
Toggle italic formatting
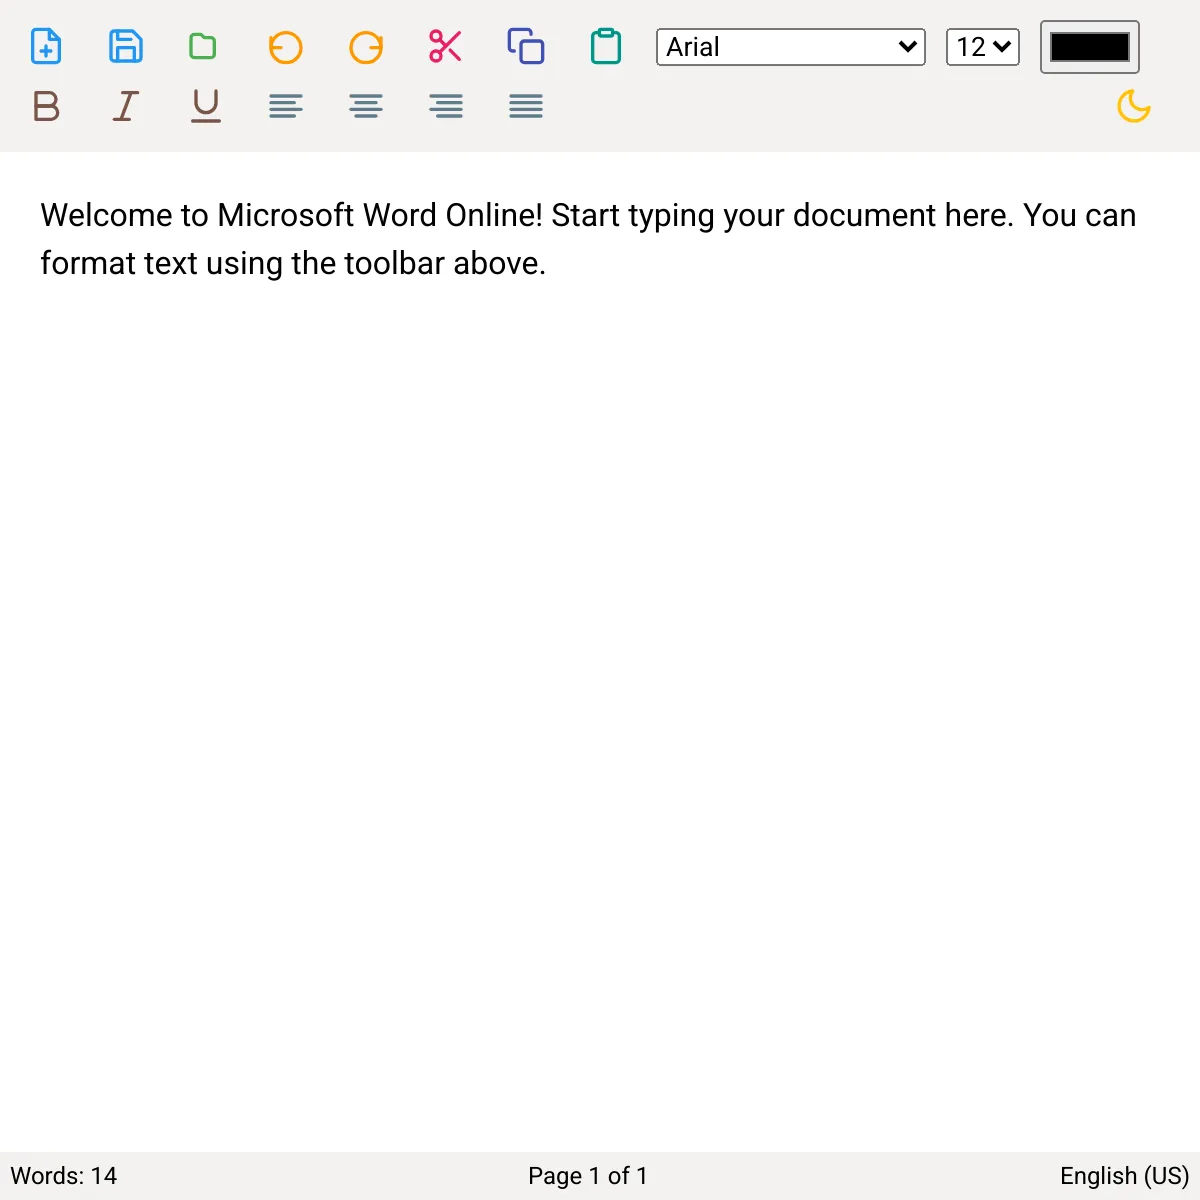pyautogui.click(x=126, y=106)
